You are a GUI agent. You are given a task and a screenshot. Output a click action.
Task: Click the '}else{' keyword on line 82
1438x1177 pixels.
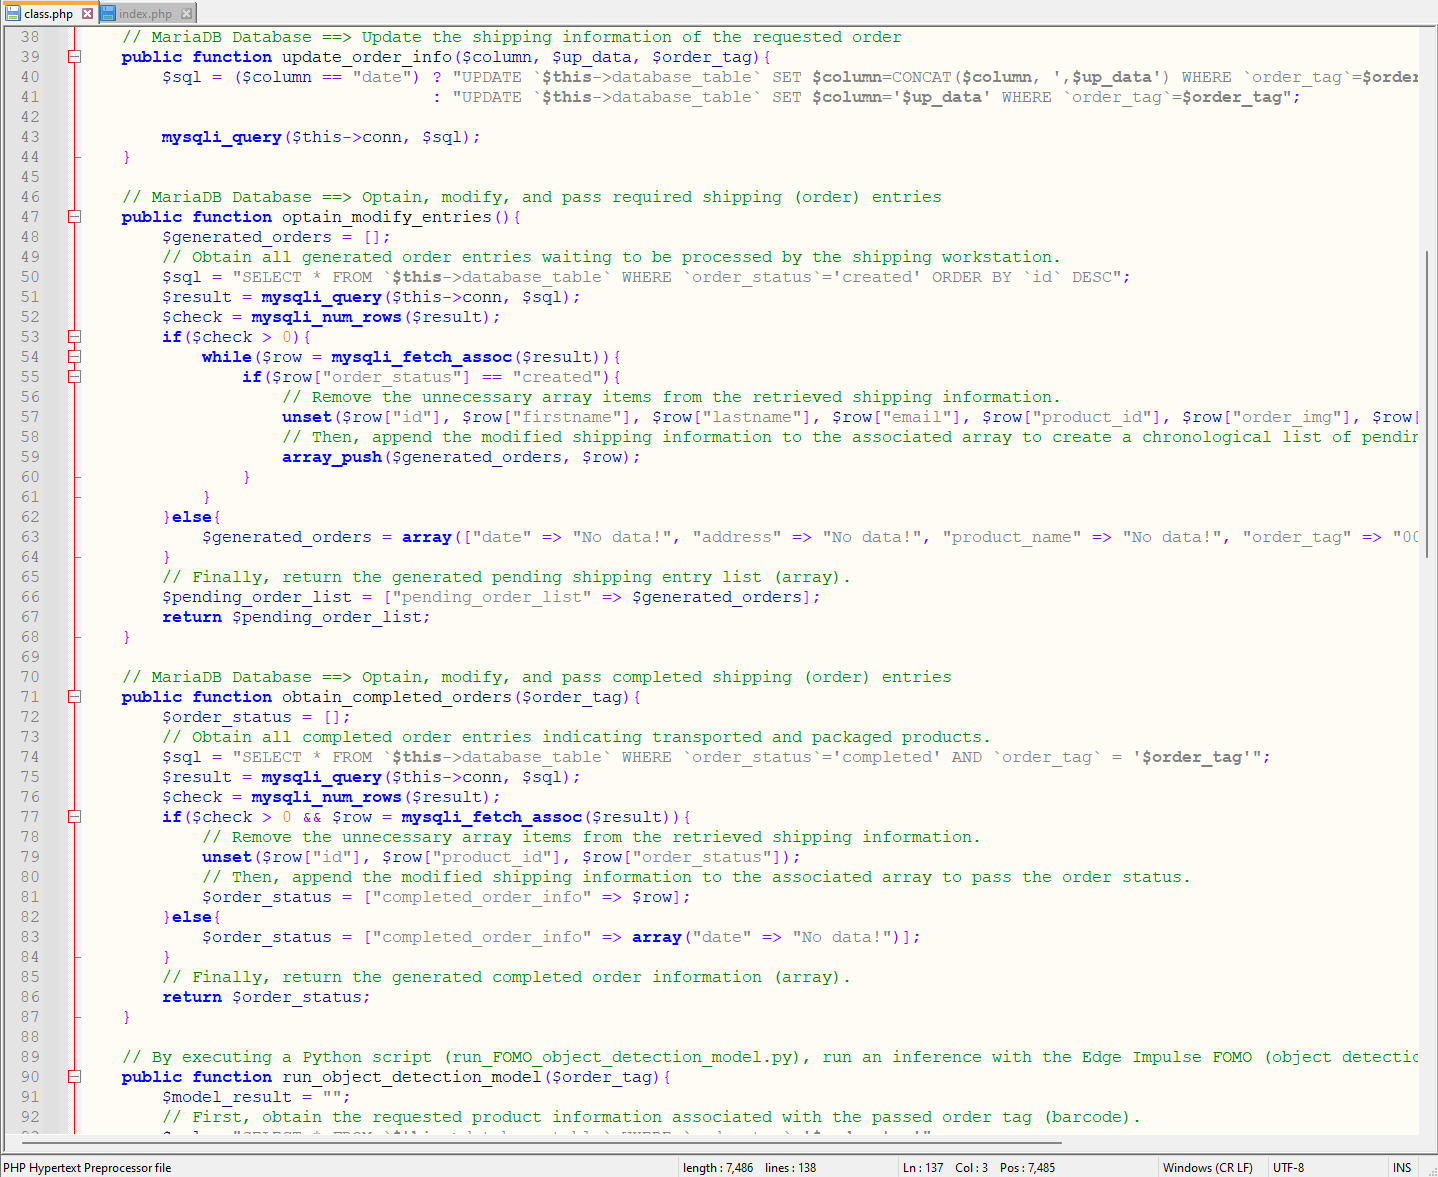tap(192, 917)
